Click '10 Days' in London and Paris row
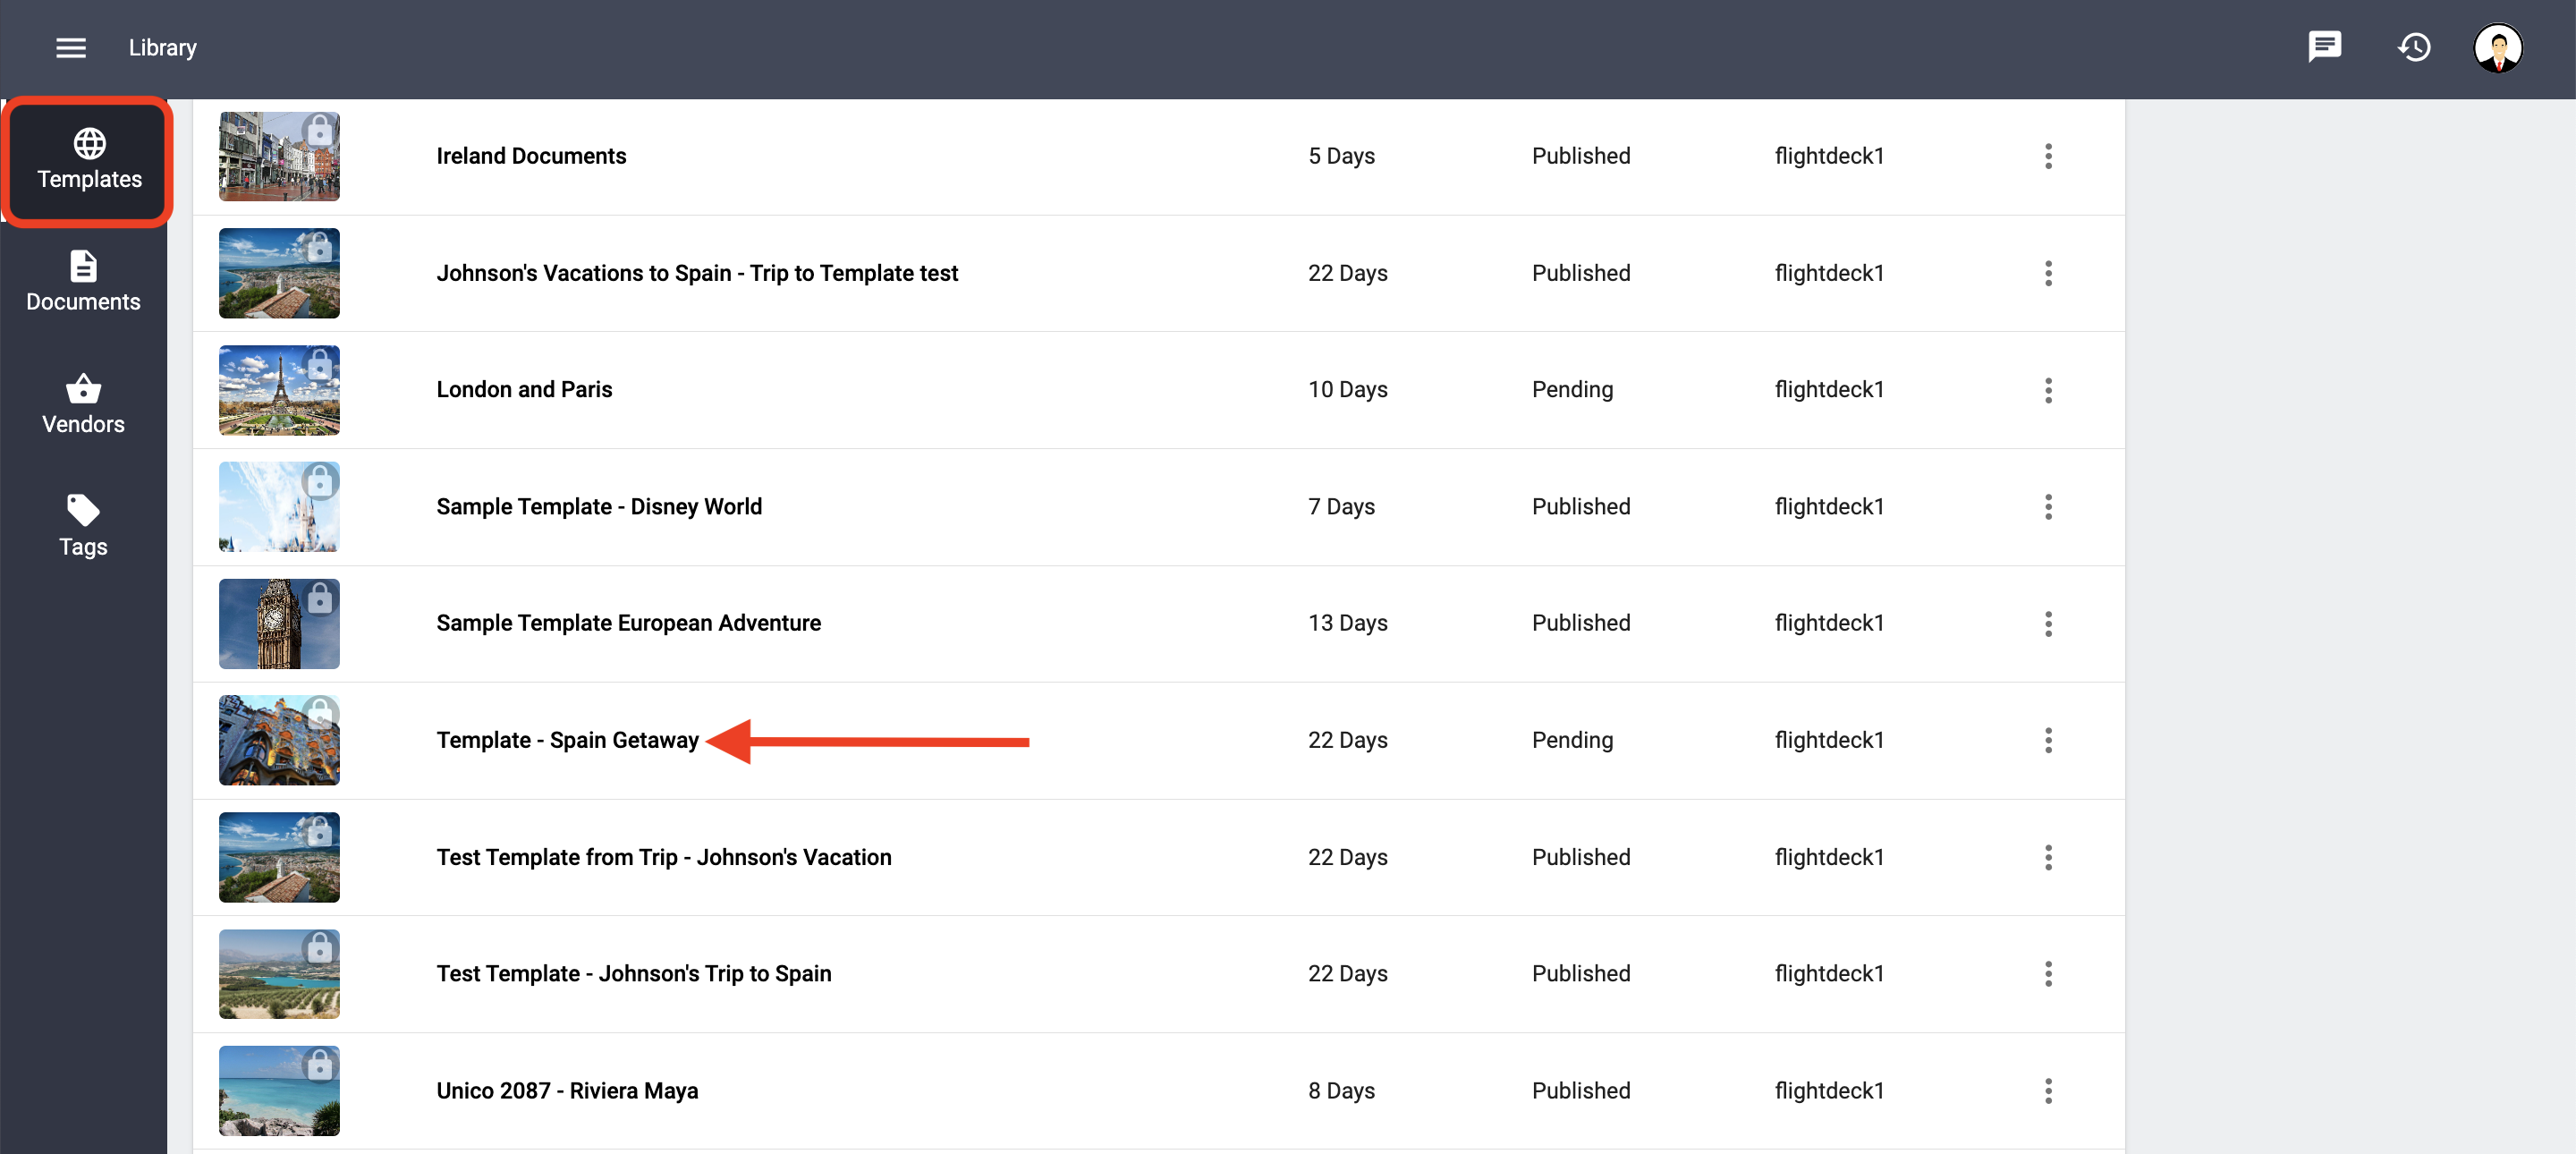 pyautogui.click(x=1347, y=390)
